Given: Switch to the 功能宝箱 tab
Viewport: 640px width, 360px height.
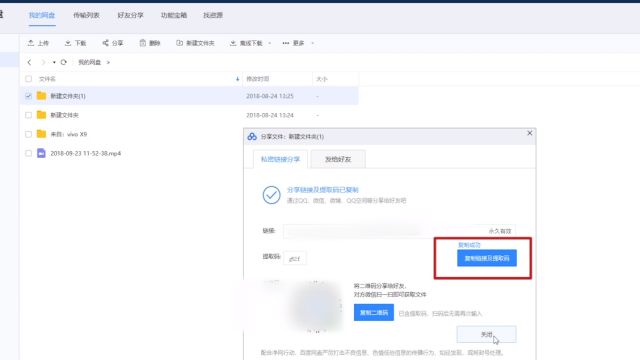Looking at the screenshot, I should tap(174, 15).
